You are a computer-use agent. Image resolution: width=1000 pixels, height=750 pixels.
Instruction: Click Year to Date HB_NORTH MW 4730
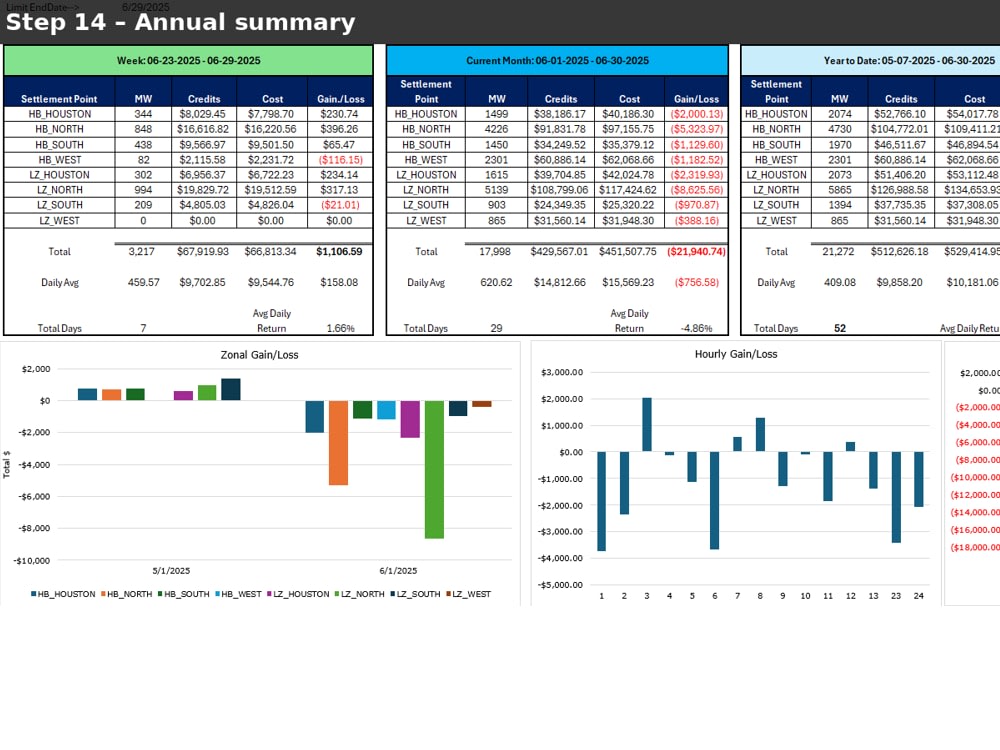coord(840,129)
